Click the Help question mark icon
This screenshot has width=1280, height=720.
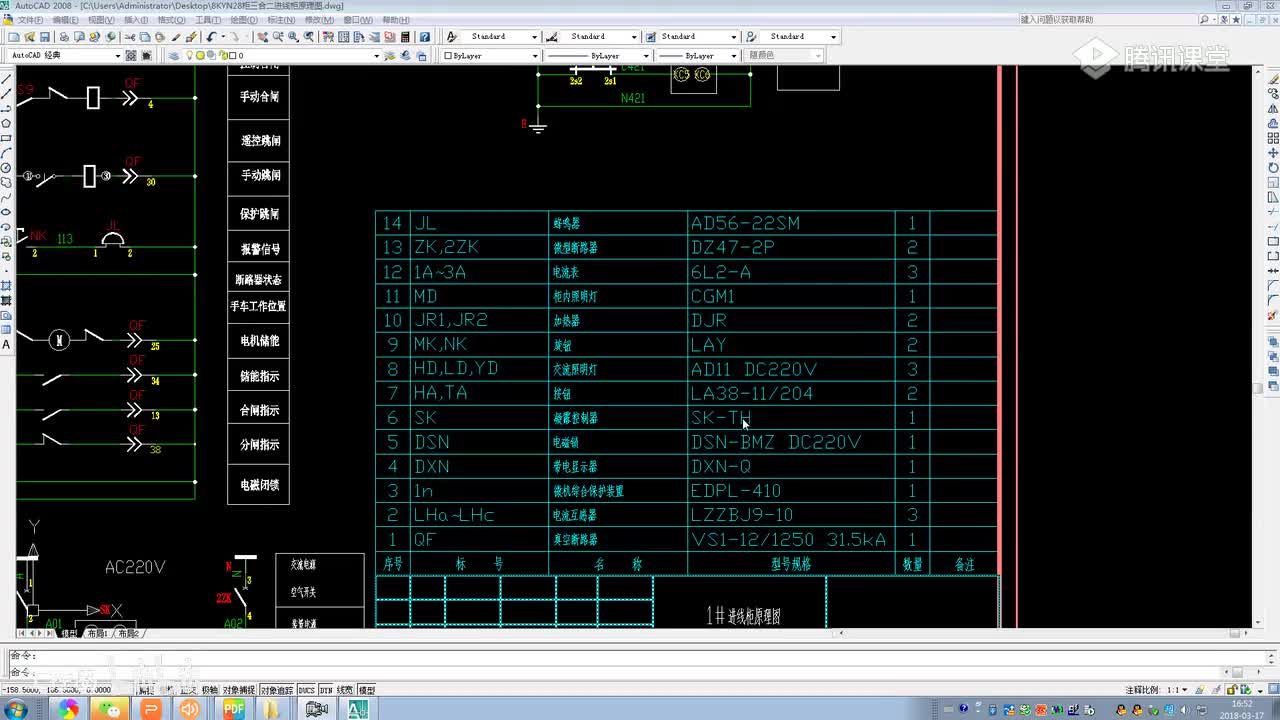(425, 37)
